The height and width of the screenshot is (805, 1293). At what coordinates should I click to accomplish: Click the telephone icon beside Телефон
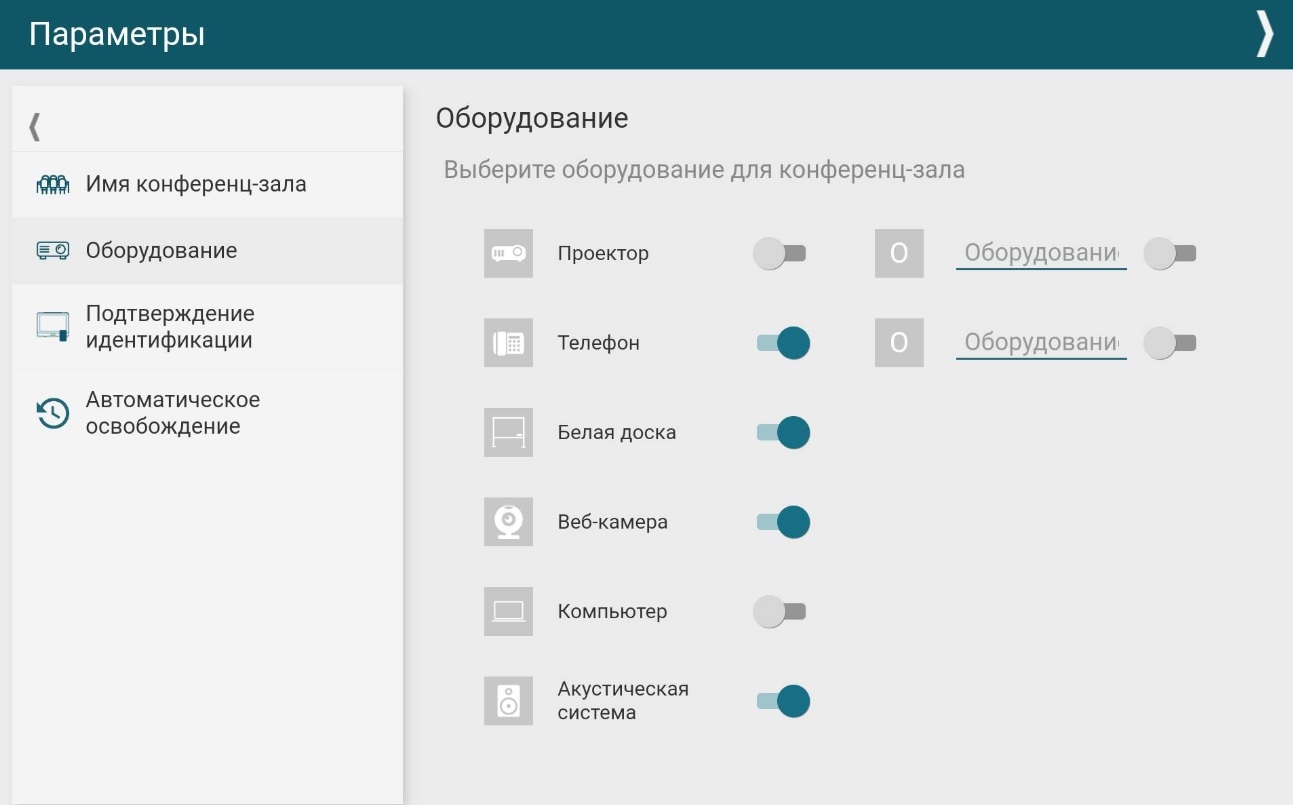(508, 343)
